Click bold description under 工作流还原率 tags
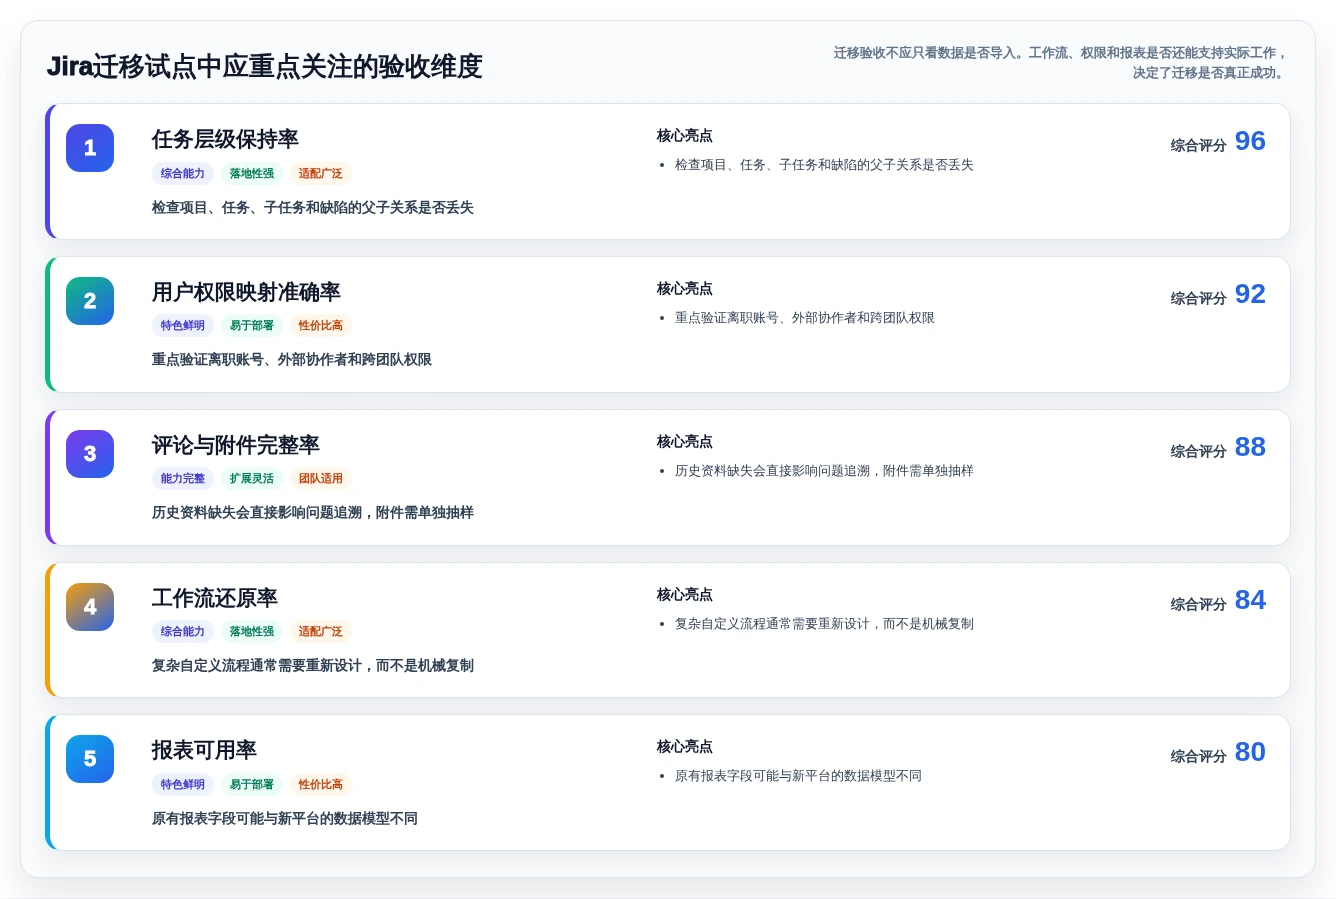The height and width of the screenshot is (899, 1336). pyautogui.click(x=313, y=665)
